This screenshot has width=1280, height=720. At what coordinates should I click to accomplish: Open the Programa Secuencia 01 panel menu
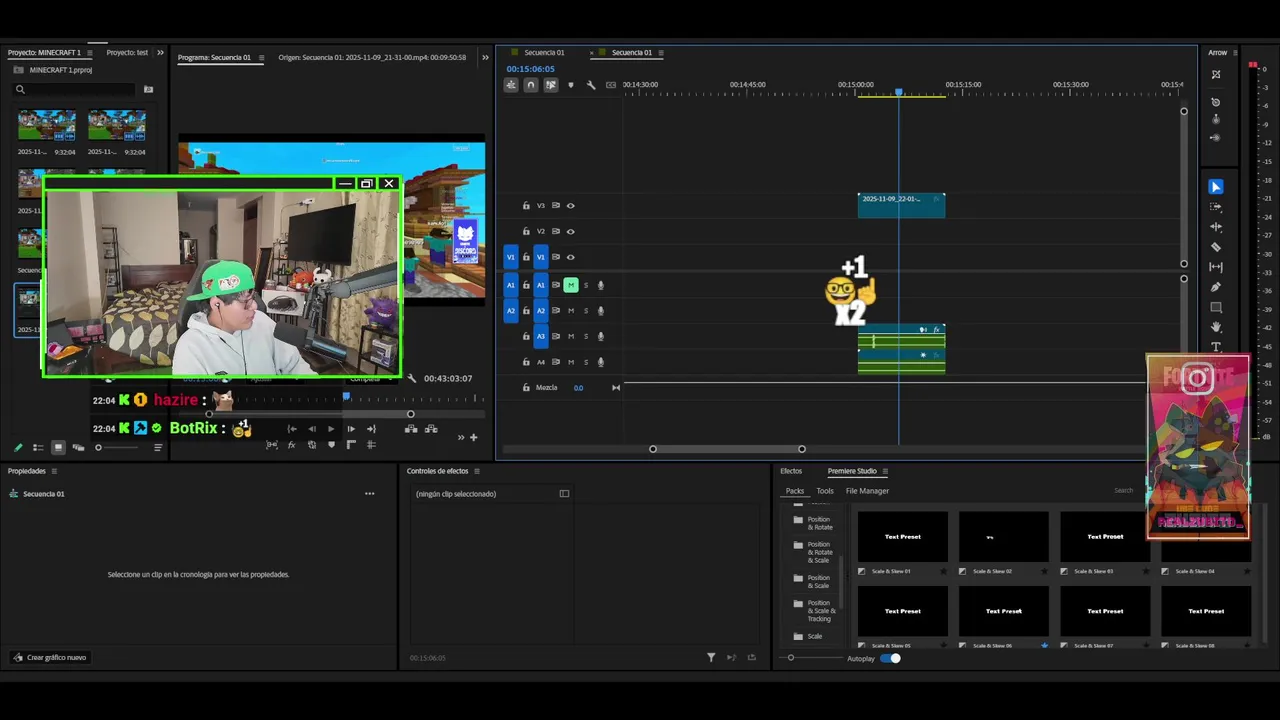(x=262, y=57)
